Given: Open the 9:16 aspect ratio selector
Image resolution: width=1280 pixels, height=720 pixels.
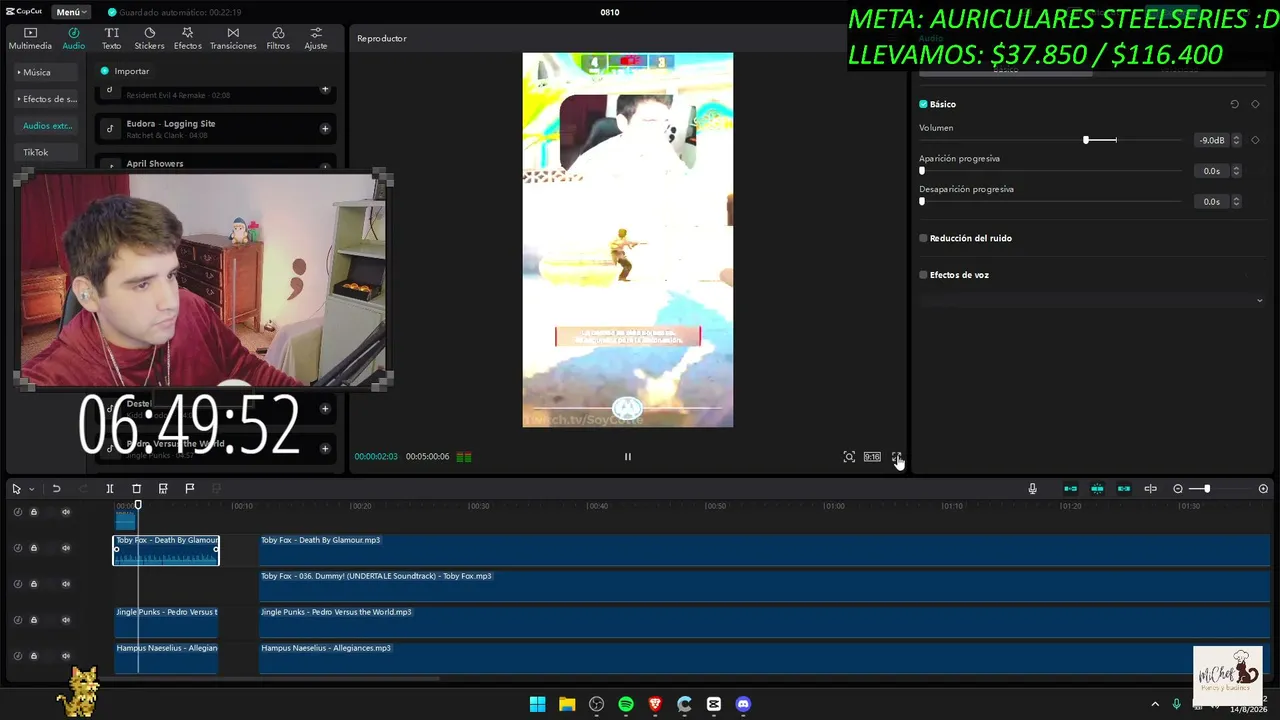Looking at the screenshot, I should coord(872,457).
